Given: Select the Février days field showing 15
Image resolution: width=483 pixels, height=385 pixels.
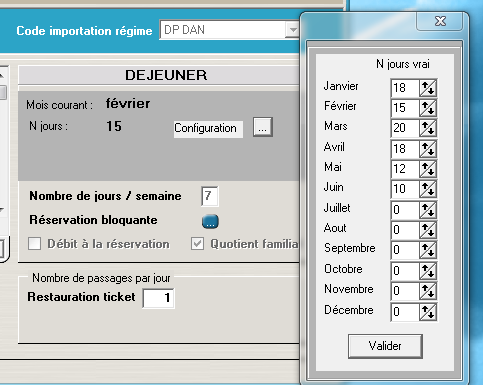Looking at the screenshot, I should pyautogui.click(x=405, y=108).
